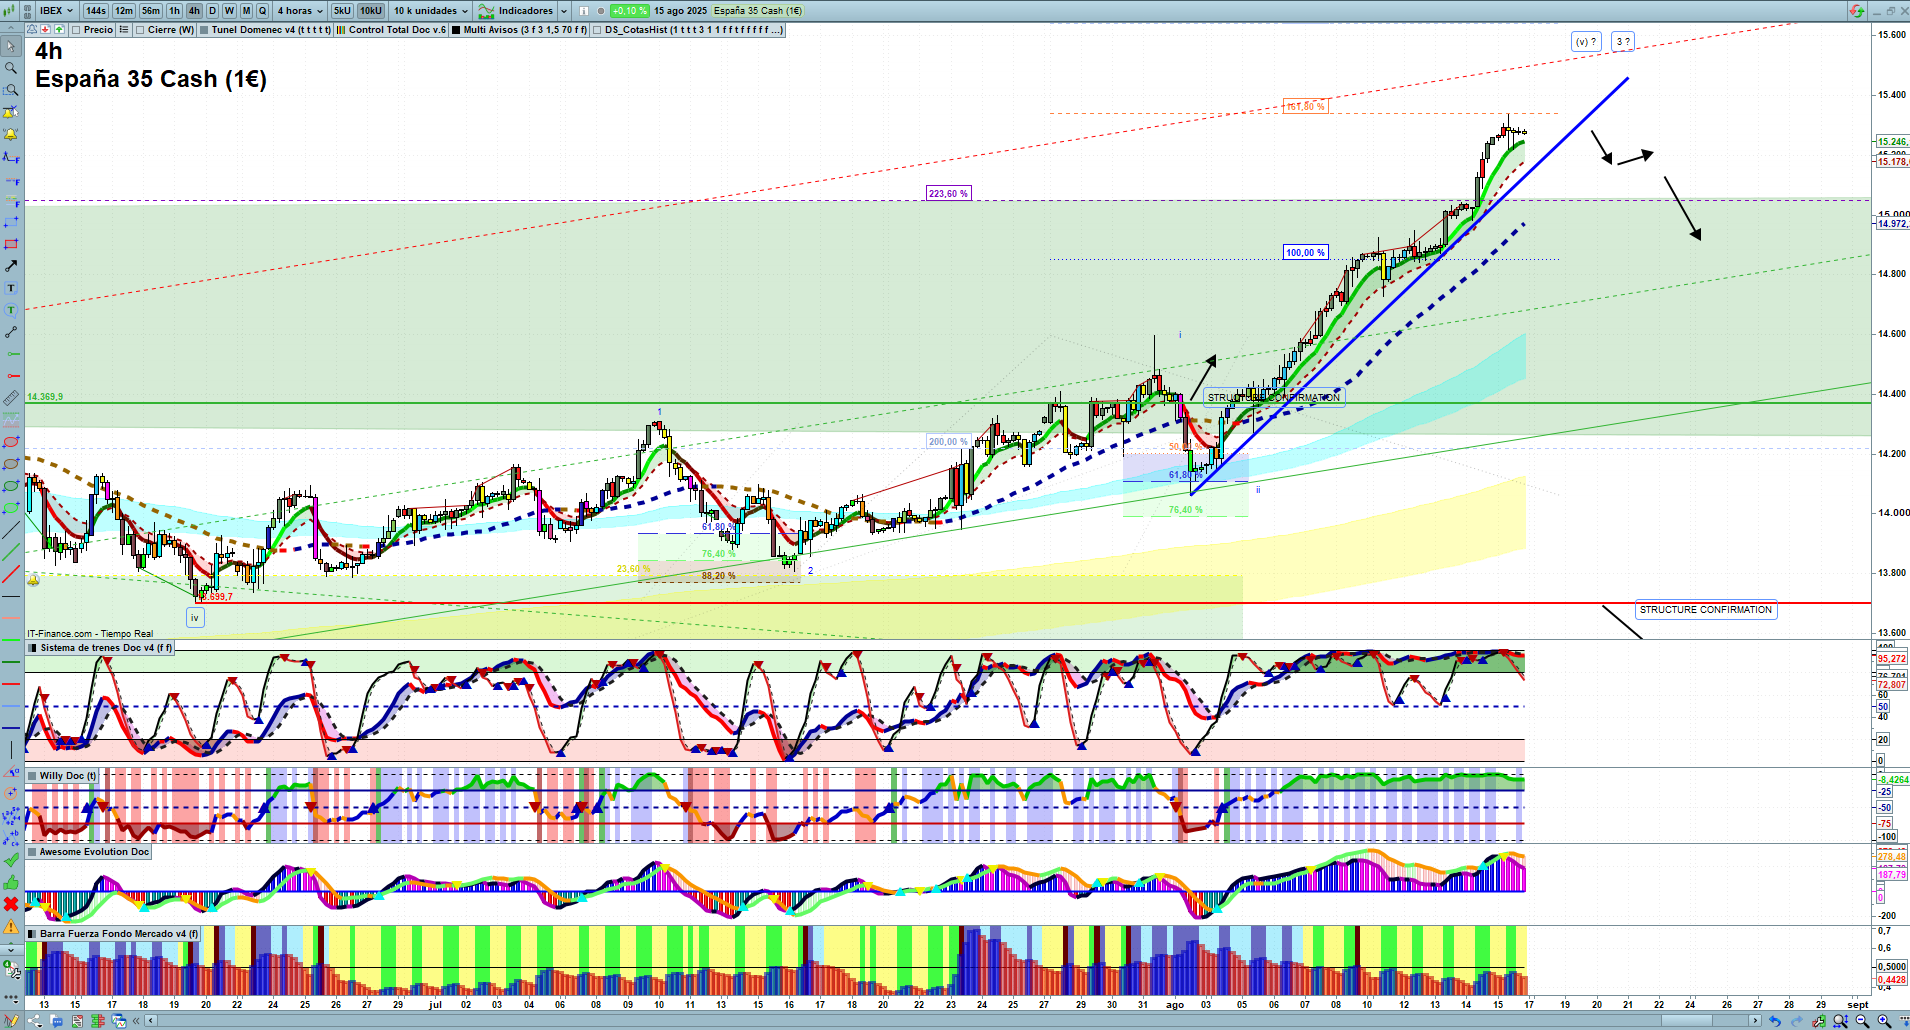Switch to the D daily timeframe
Image resolution: width=1910 pixels, height=1030 pixels.
coord(212,11)
